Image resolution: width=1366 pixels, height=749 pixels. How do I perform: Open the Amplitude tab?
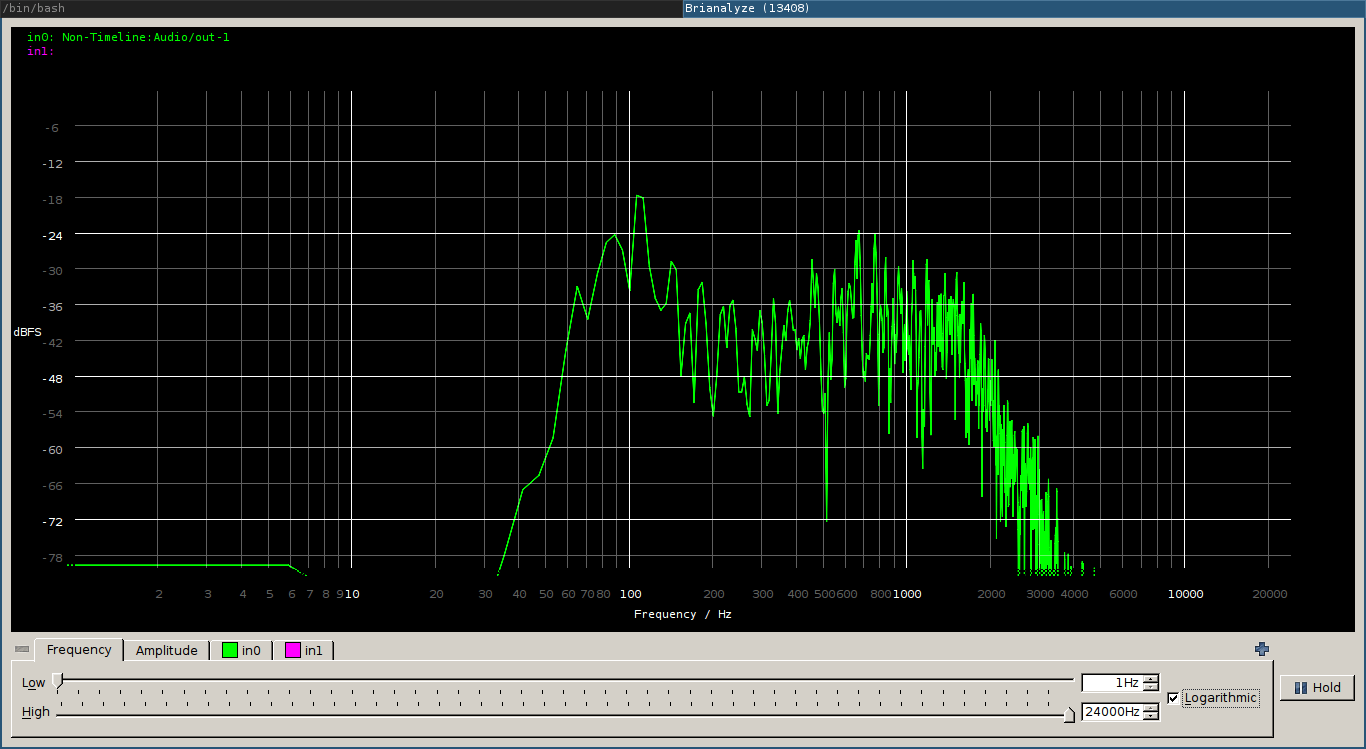167,651
